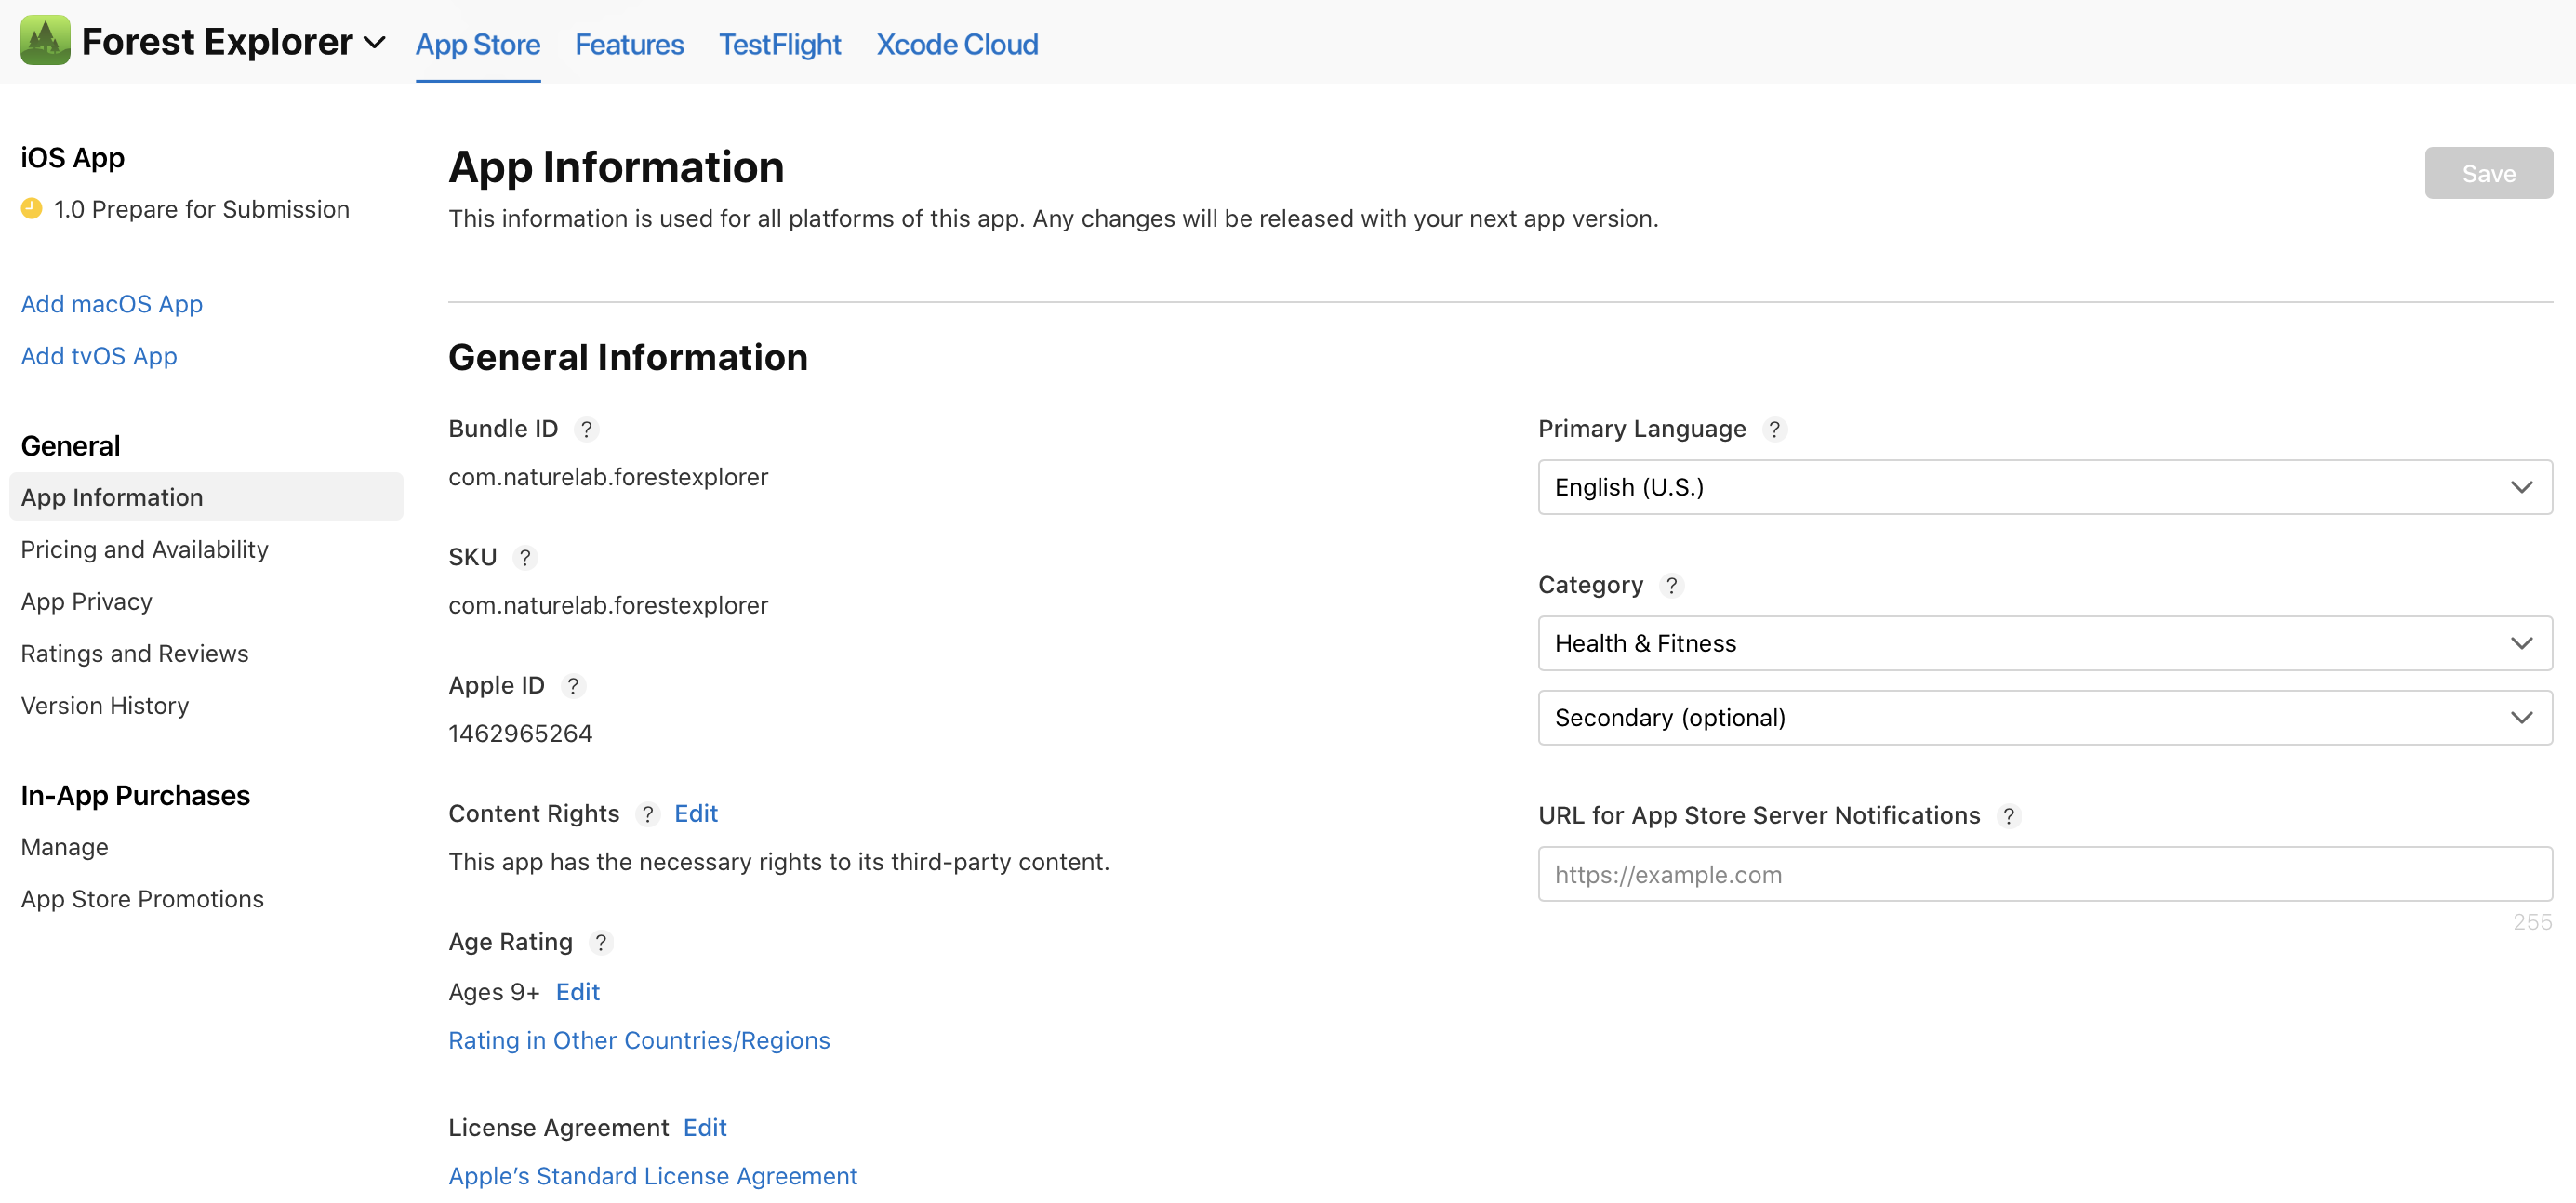Expand the Secondary (optional) category dropdown
The image size is (2576, 1203).
[x=2044, y=718]
